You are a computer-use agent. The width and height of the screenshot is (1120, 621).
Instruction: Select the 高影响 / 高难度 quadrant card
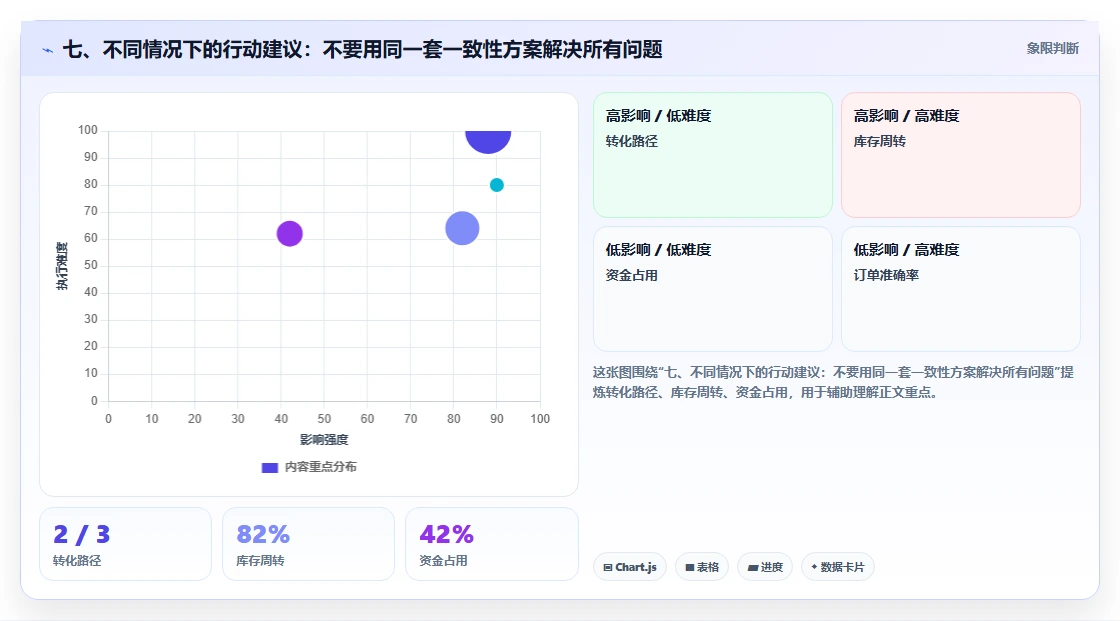[961, 155]
